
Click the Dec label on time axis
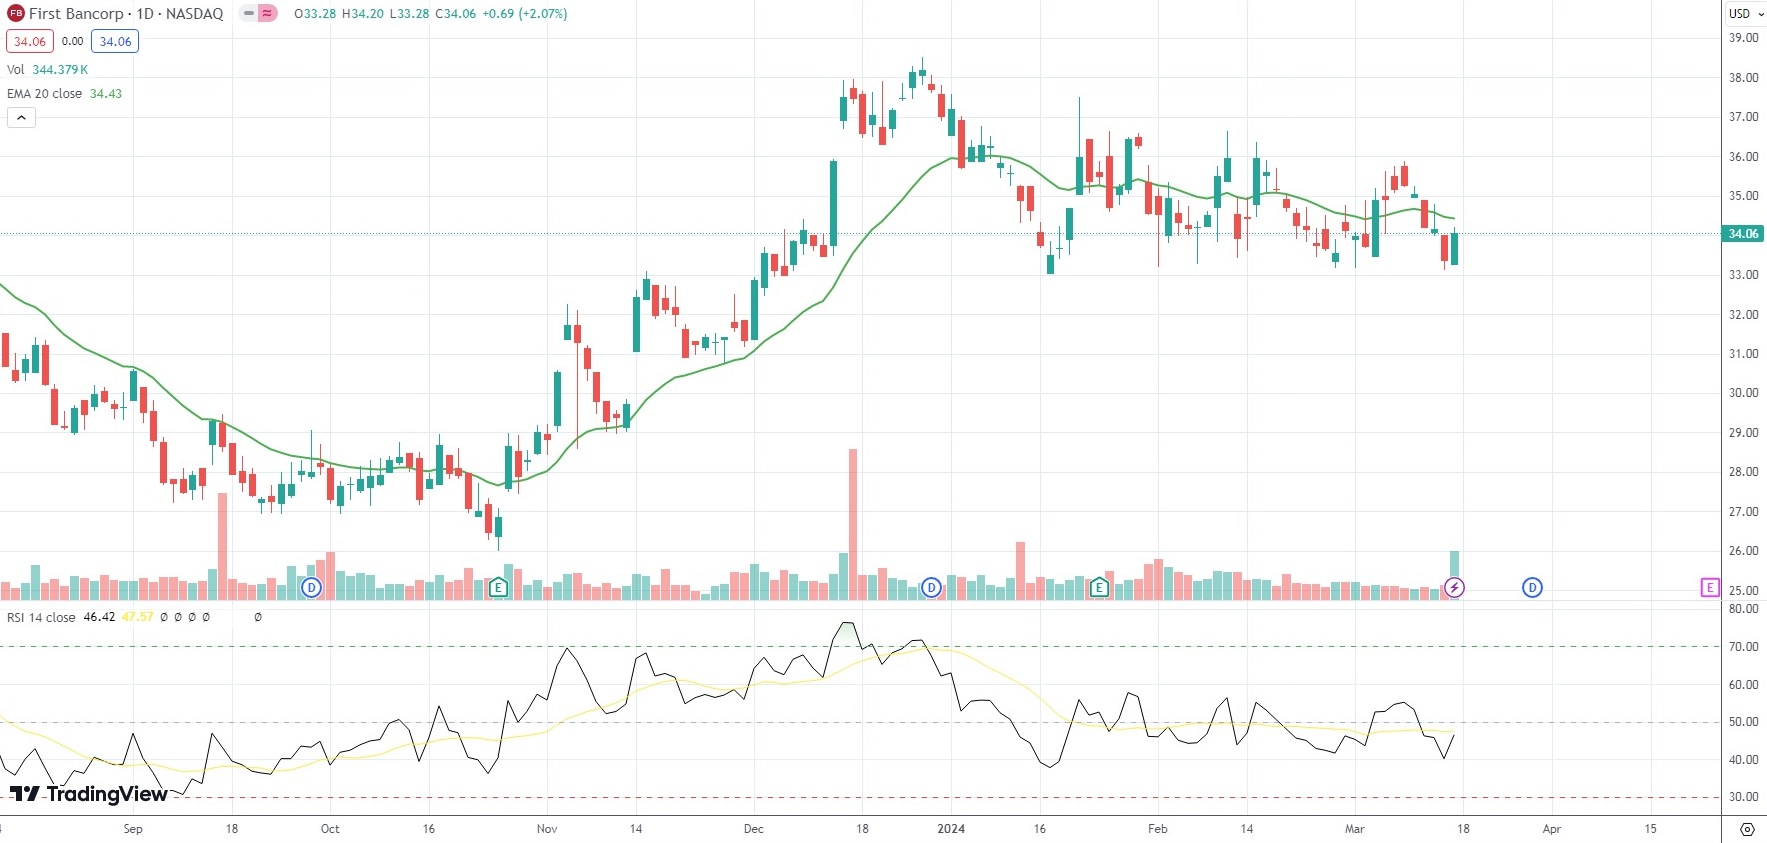tap(754, 829)
